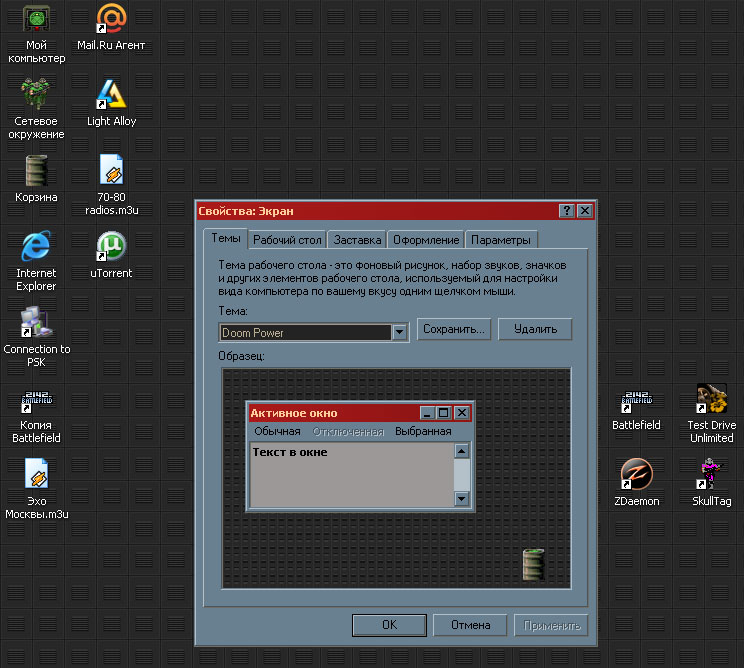Open the Заставка tab
The image size is (744, 668).
coord(357,240)
